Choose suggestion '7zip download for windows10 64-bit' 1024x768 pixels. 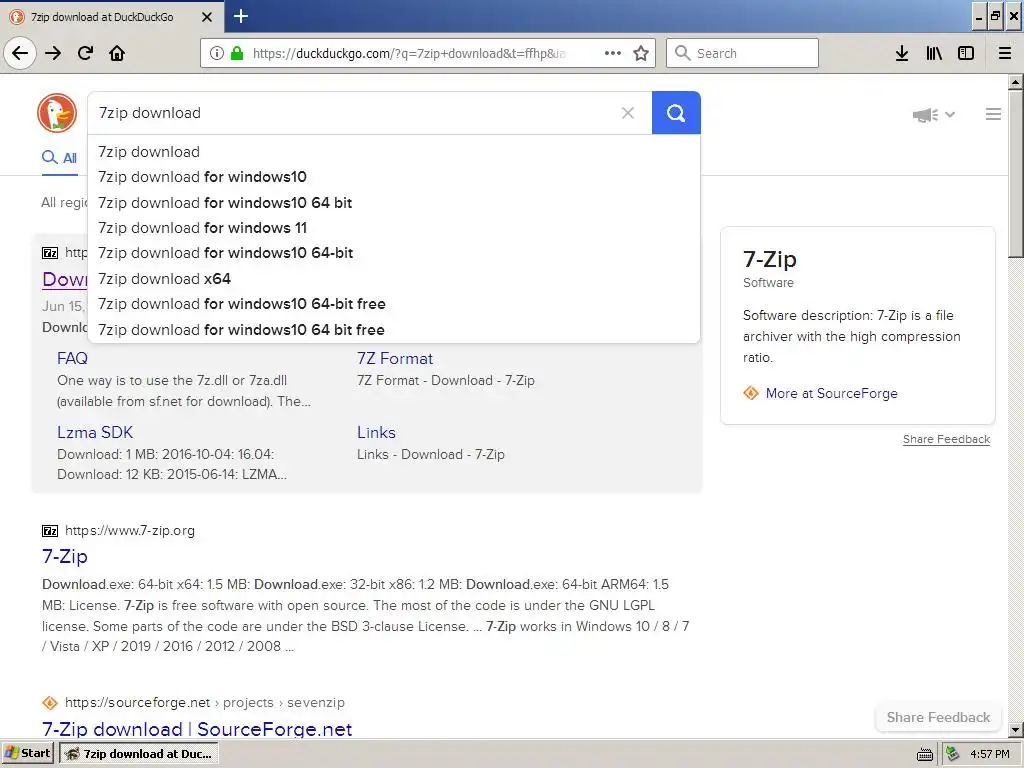pos(394,253)
